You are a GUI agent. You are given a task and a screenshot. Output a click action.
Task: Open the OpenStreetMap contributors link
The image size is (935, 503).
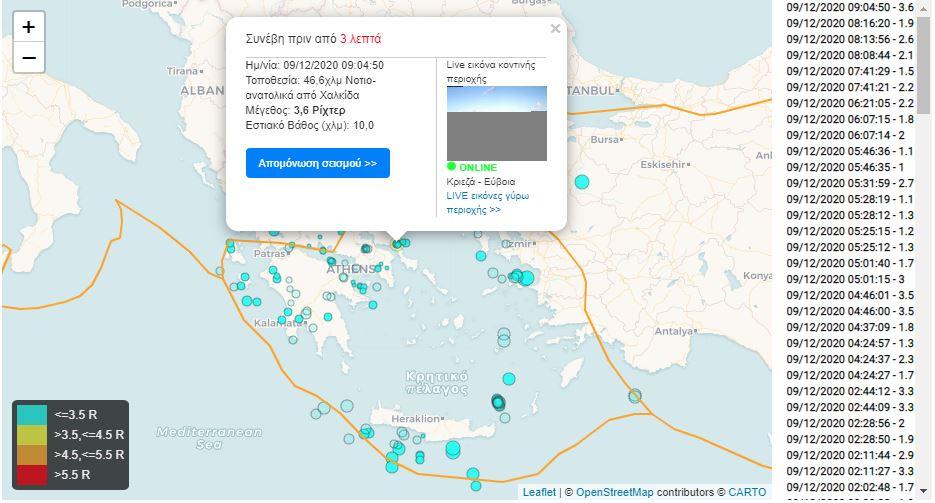[614, 492]
